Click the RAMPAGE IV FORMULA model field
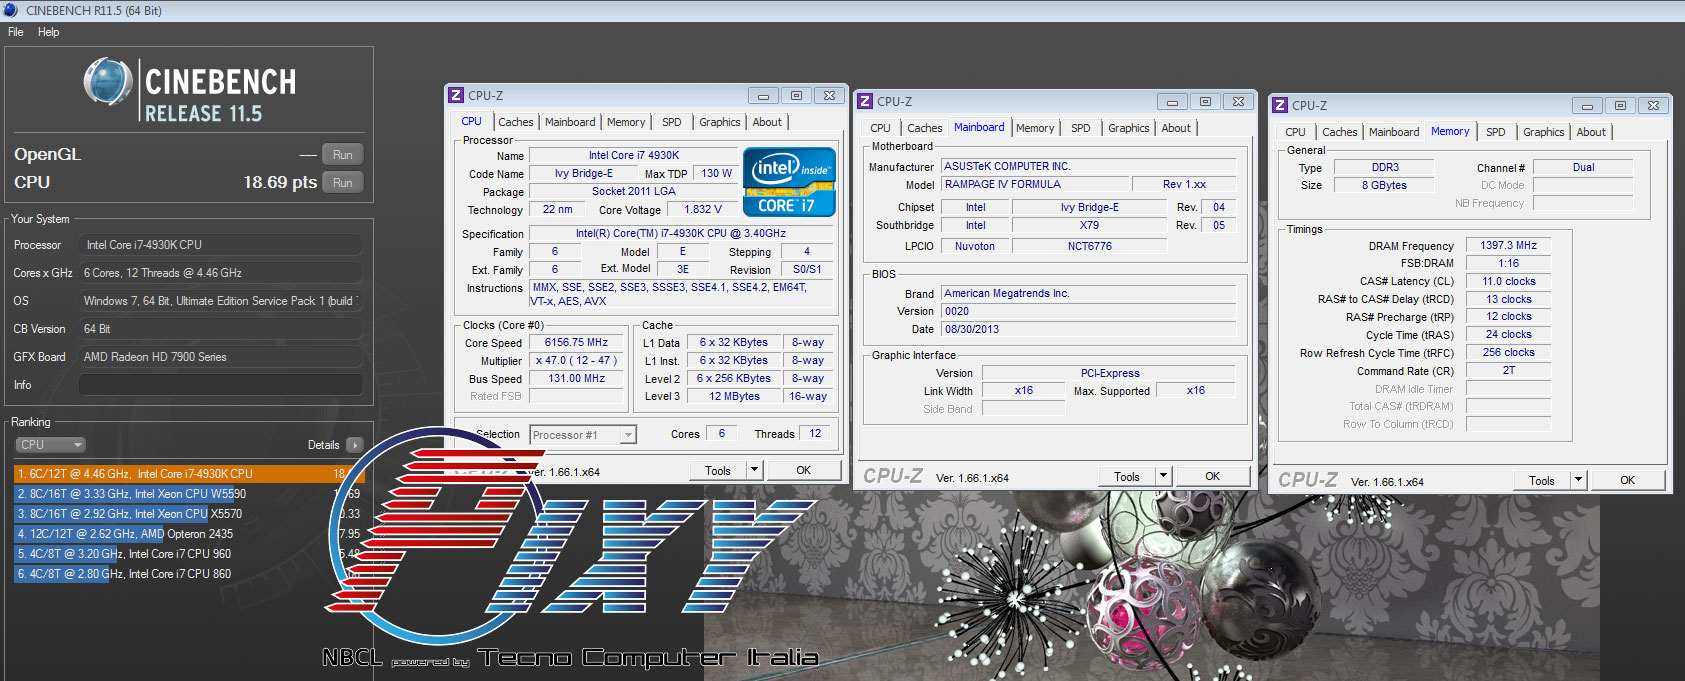This screenshot has width=1685, height=681. pos(1034,184)
